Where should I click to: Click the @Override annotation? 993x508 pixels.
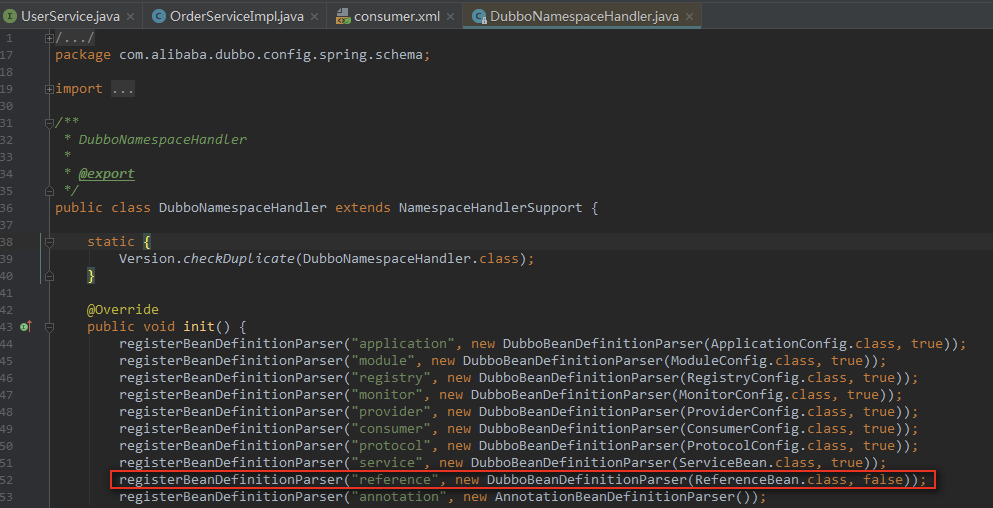123,310
